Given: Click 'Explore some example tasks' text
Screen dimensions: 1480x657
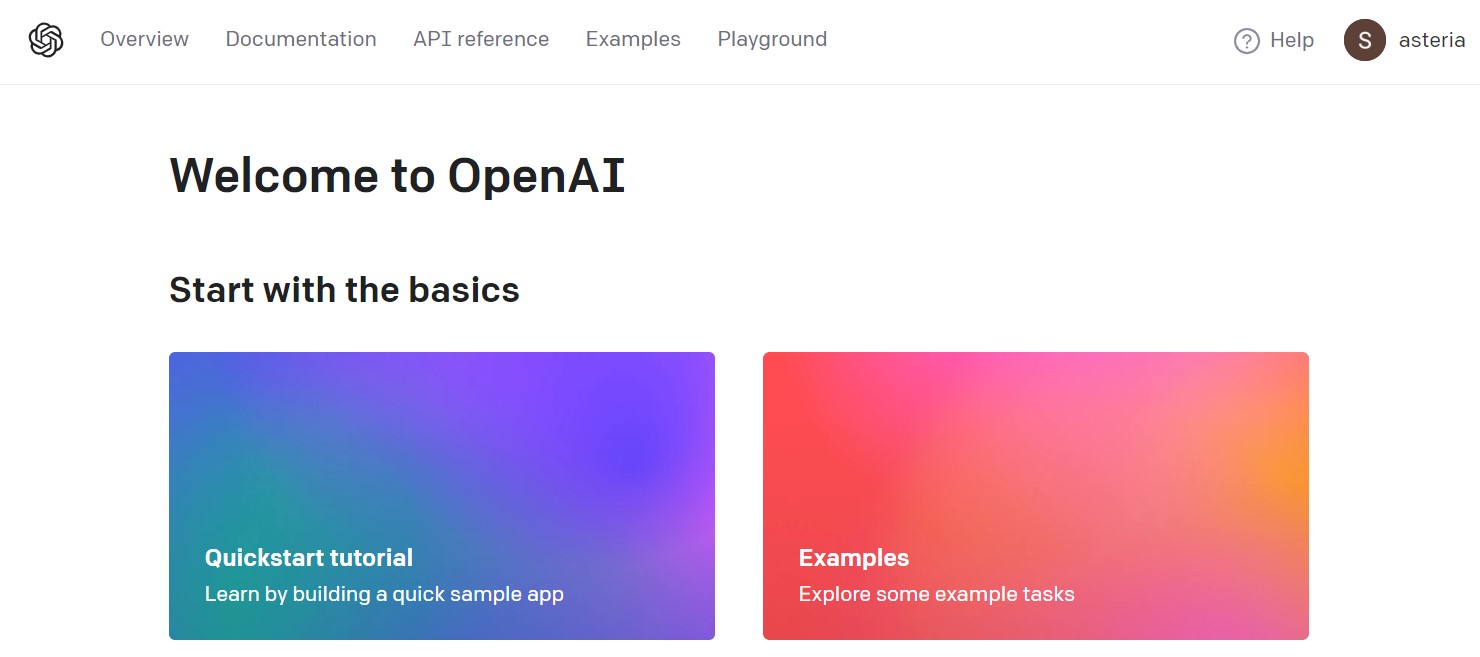Looking at the screenshot, I should coord(936,594).
